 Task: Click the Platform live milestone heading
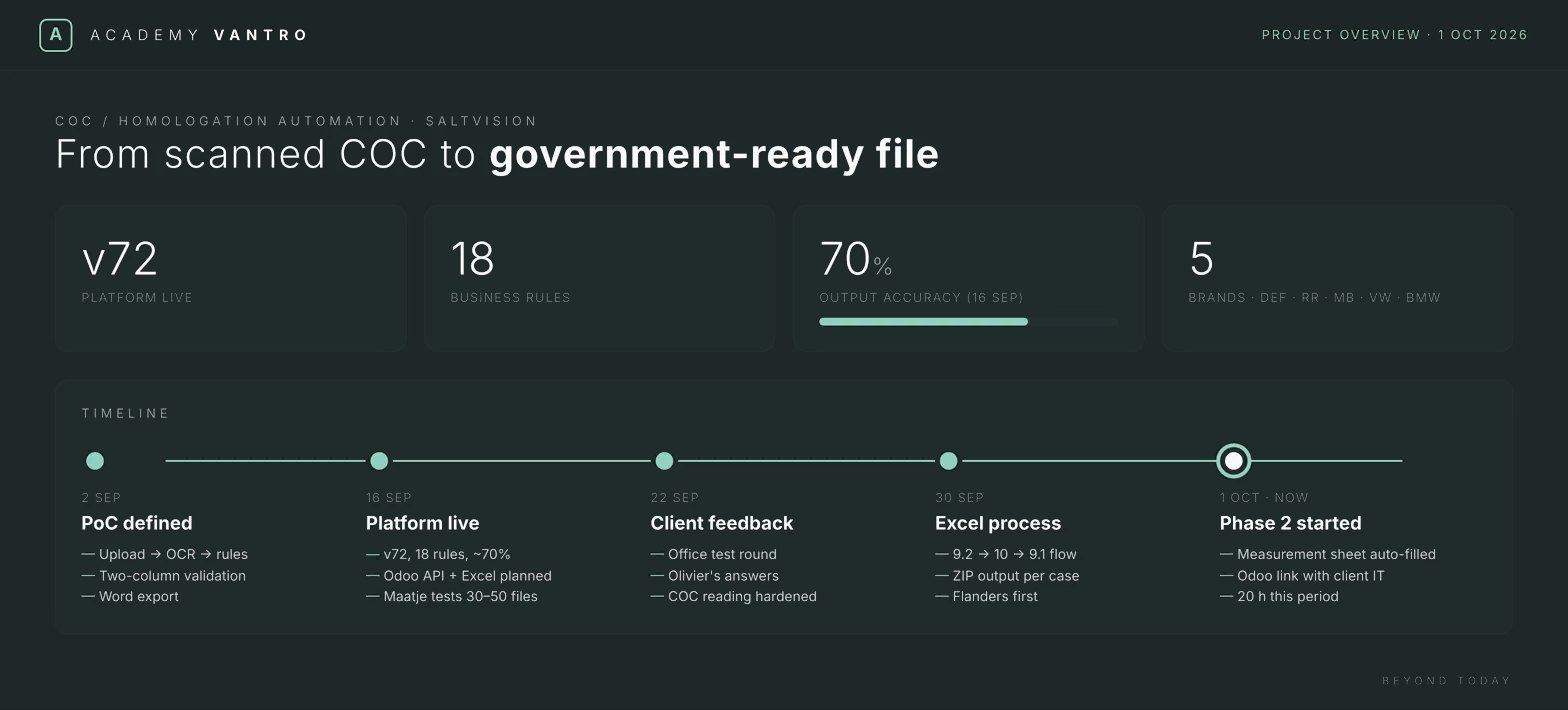tap(422, 523)
